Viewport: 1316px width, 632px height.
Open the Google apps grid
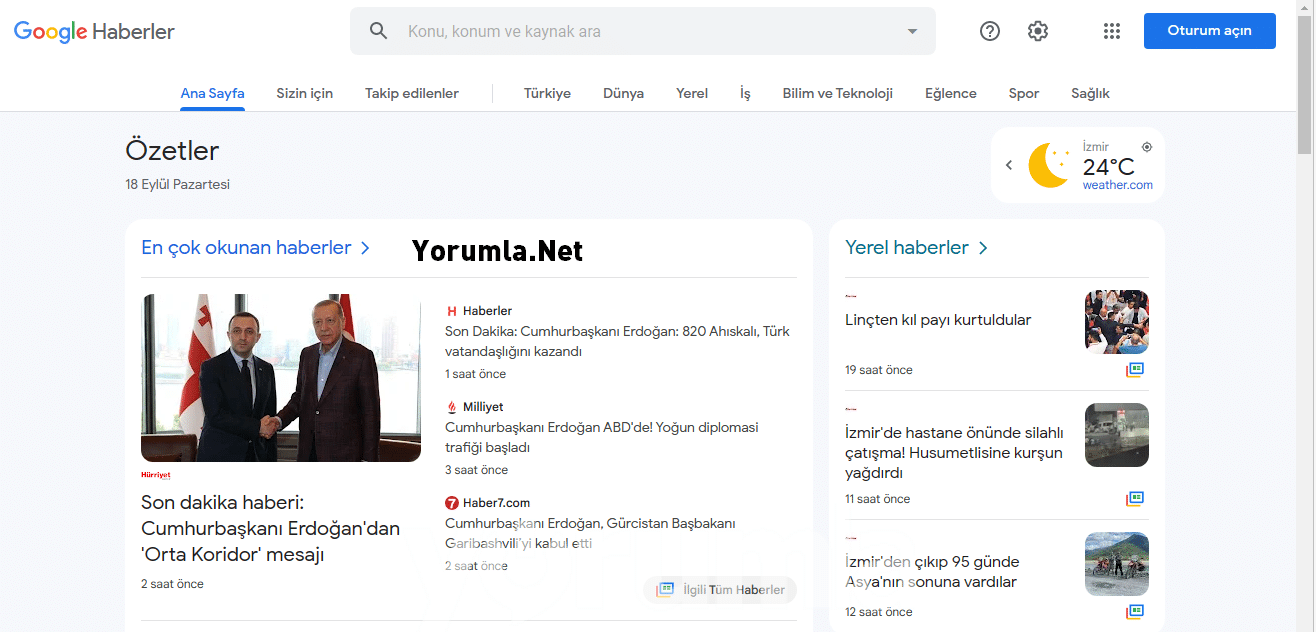tap(1112, 31)
